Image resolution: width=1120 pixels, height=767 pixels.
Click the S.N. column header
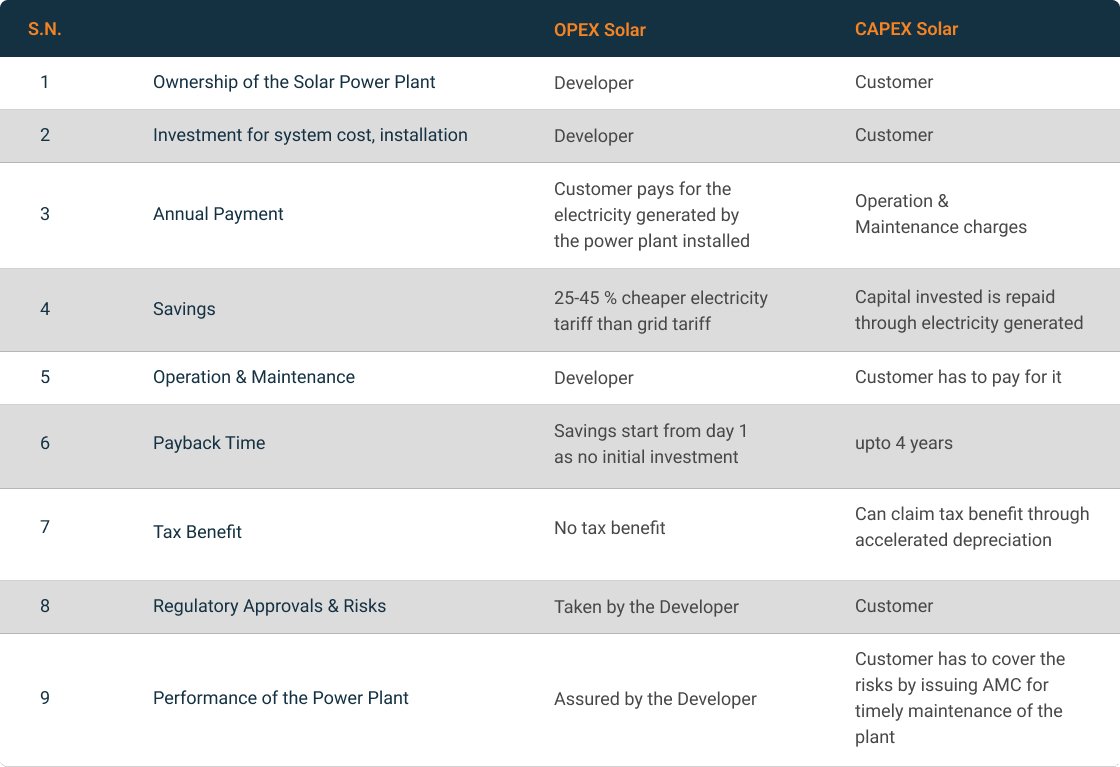pos(45,29)
